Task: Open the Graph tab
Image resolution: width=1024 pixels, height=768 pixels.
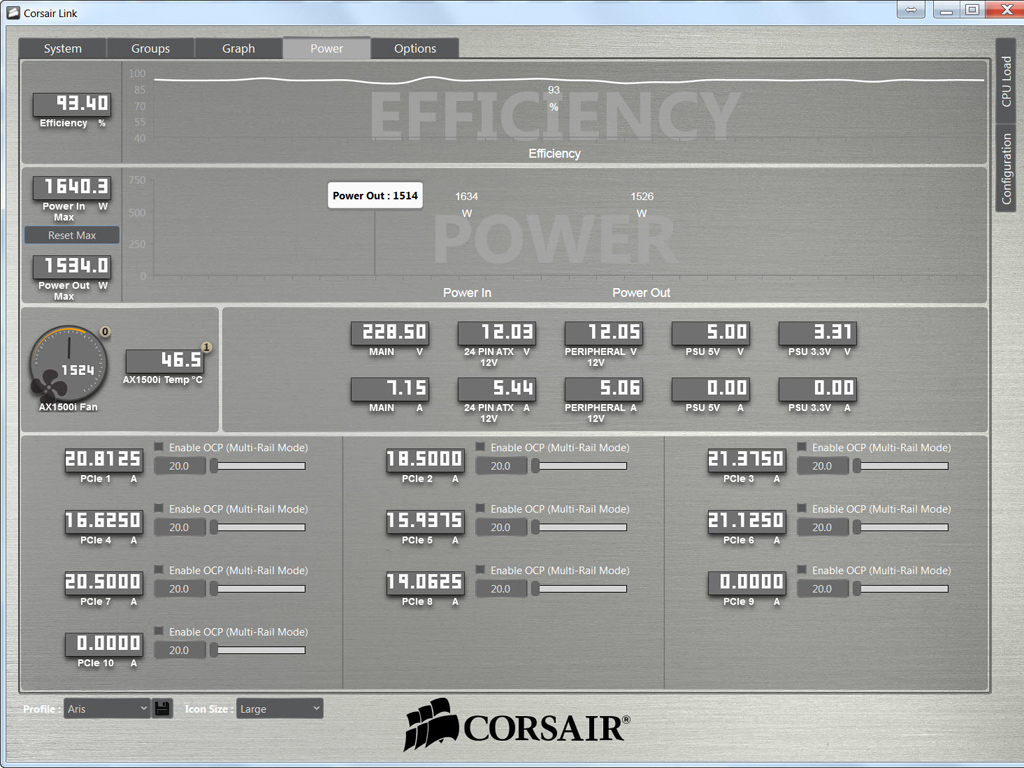Action: pyautogui.click(x=238, y=48)
